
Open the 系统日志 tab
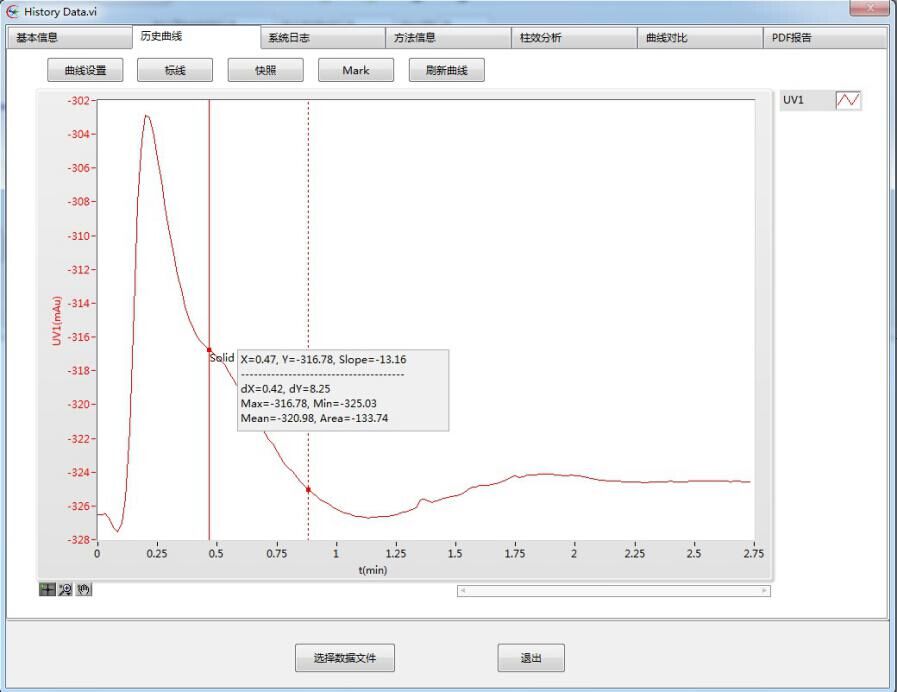point(322,39)
